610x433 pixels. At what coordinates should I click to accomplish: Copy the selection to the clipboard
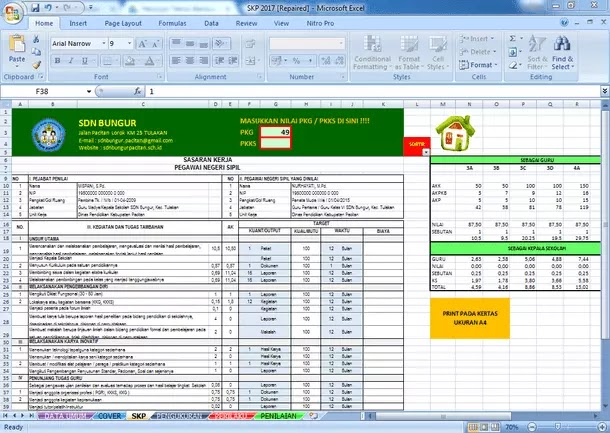pyautogui.click(x=36, y=52)
